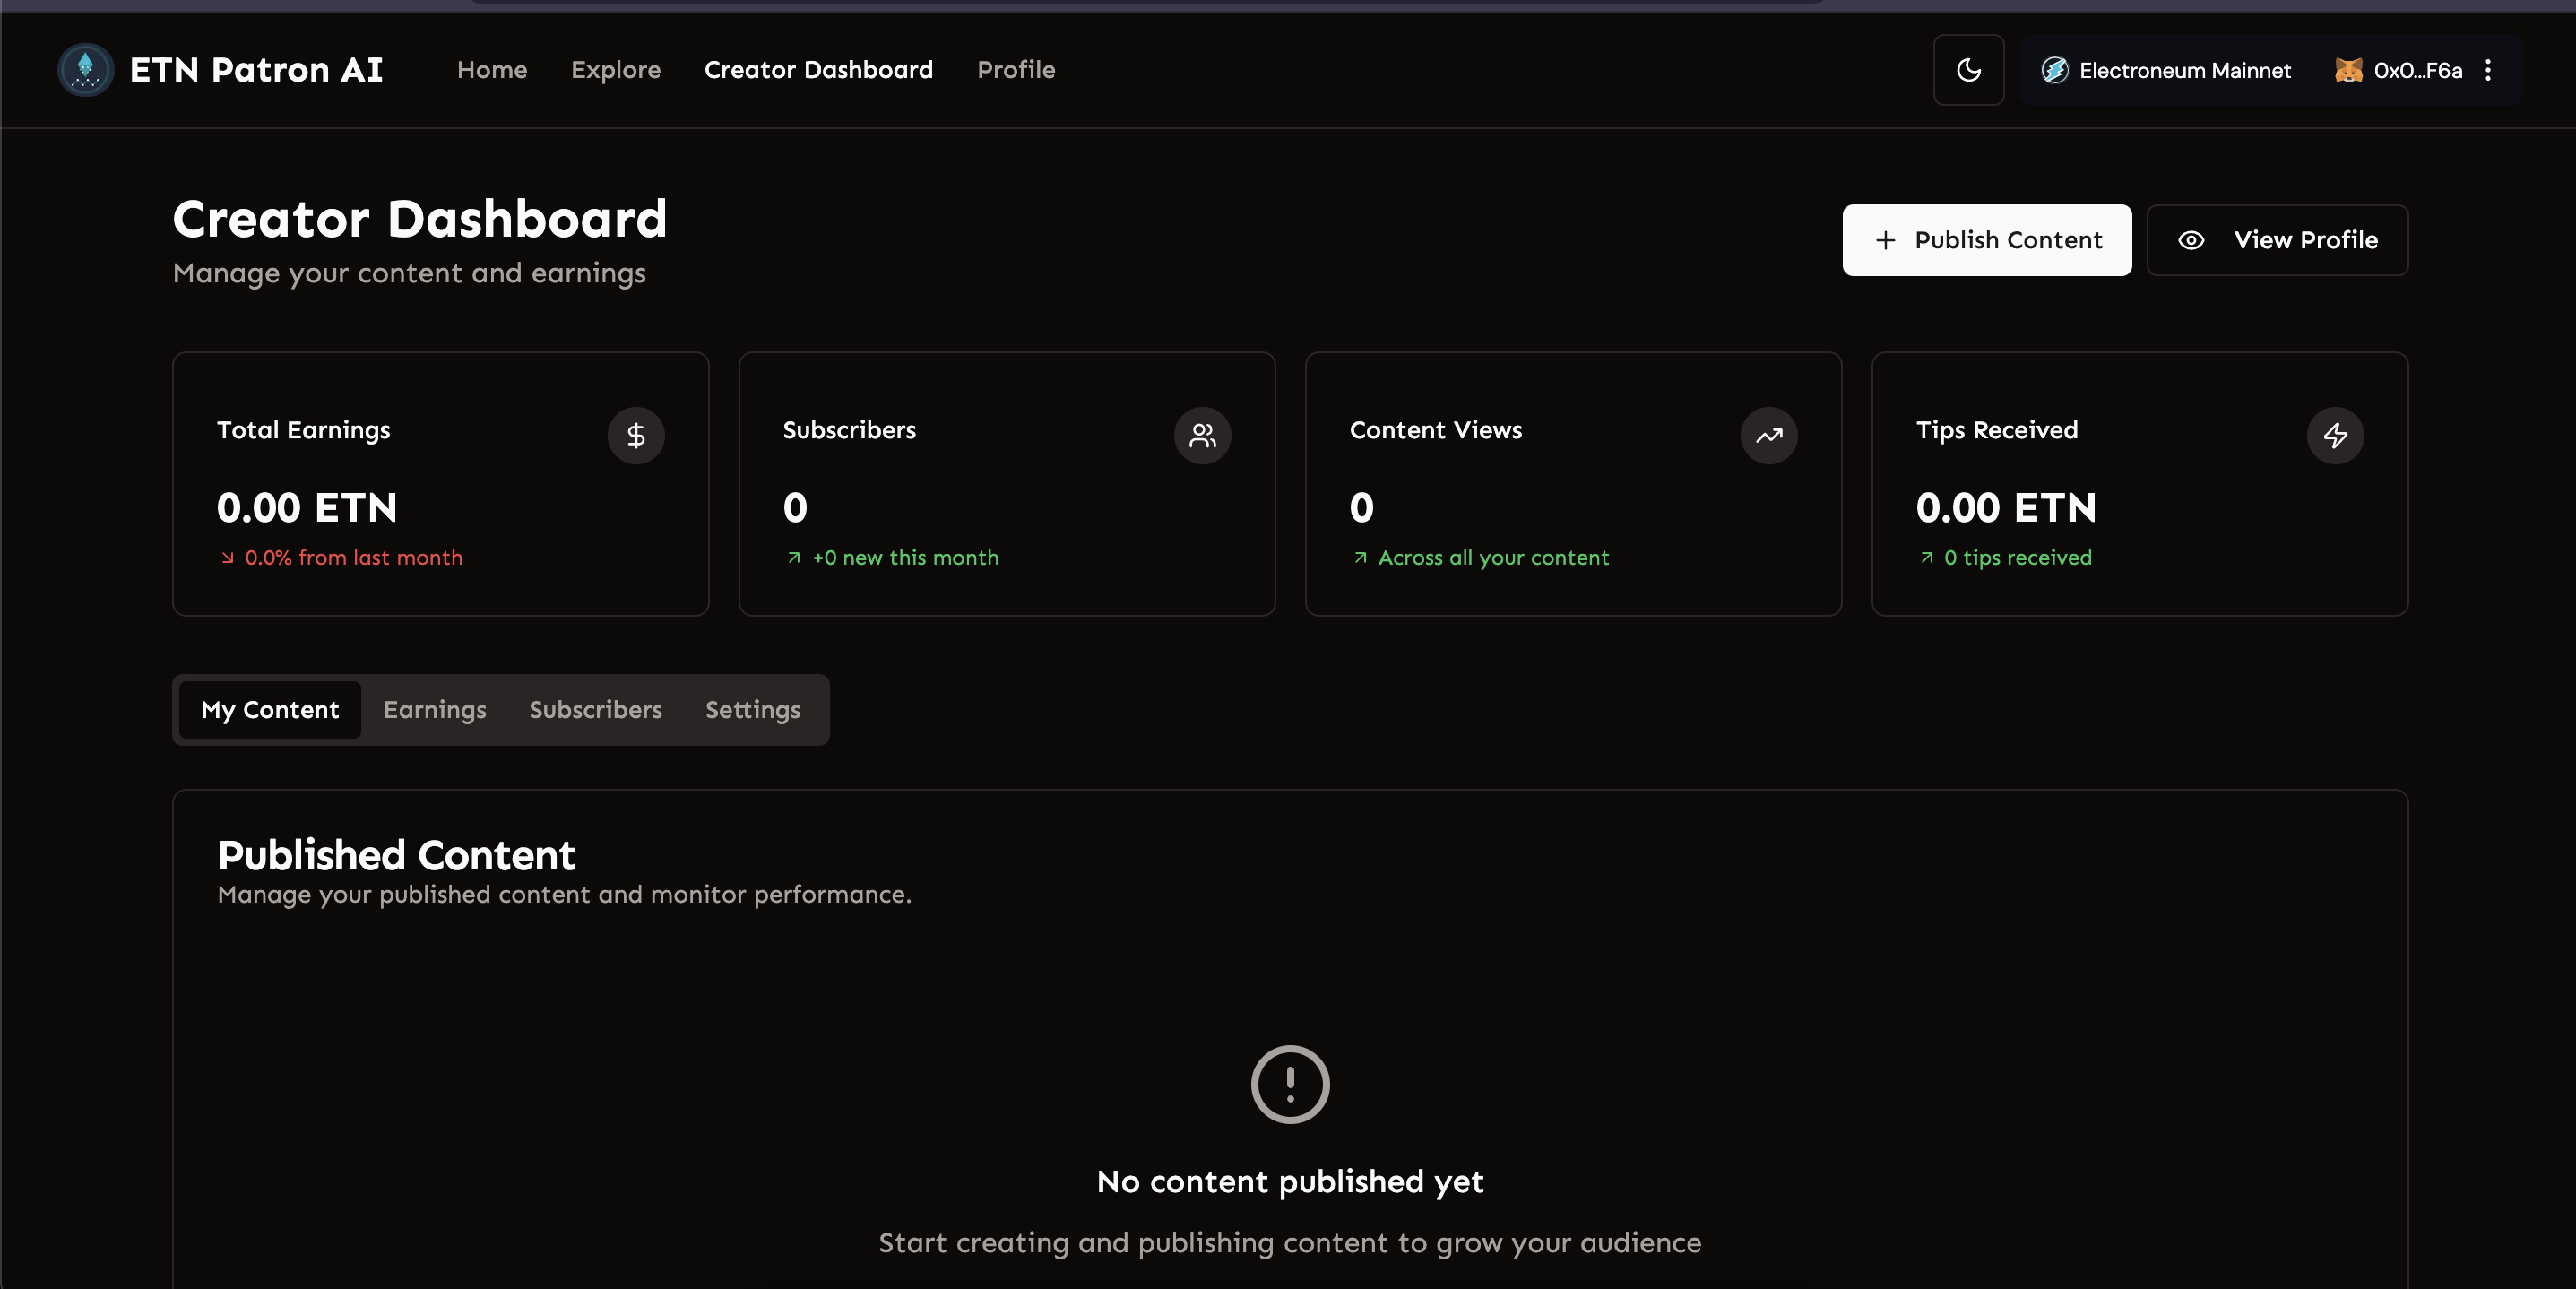The width and height of the screenshot is (2576, 1289).
Task: Click the MetaMask fox wallet icon
Action: click(2347, 70)
